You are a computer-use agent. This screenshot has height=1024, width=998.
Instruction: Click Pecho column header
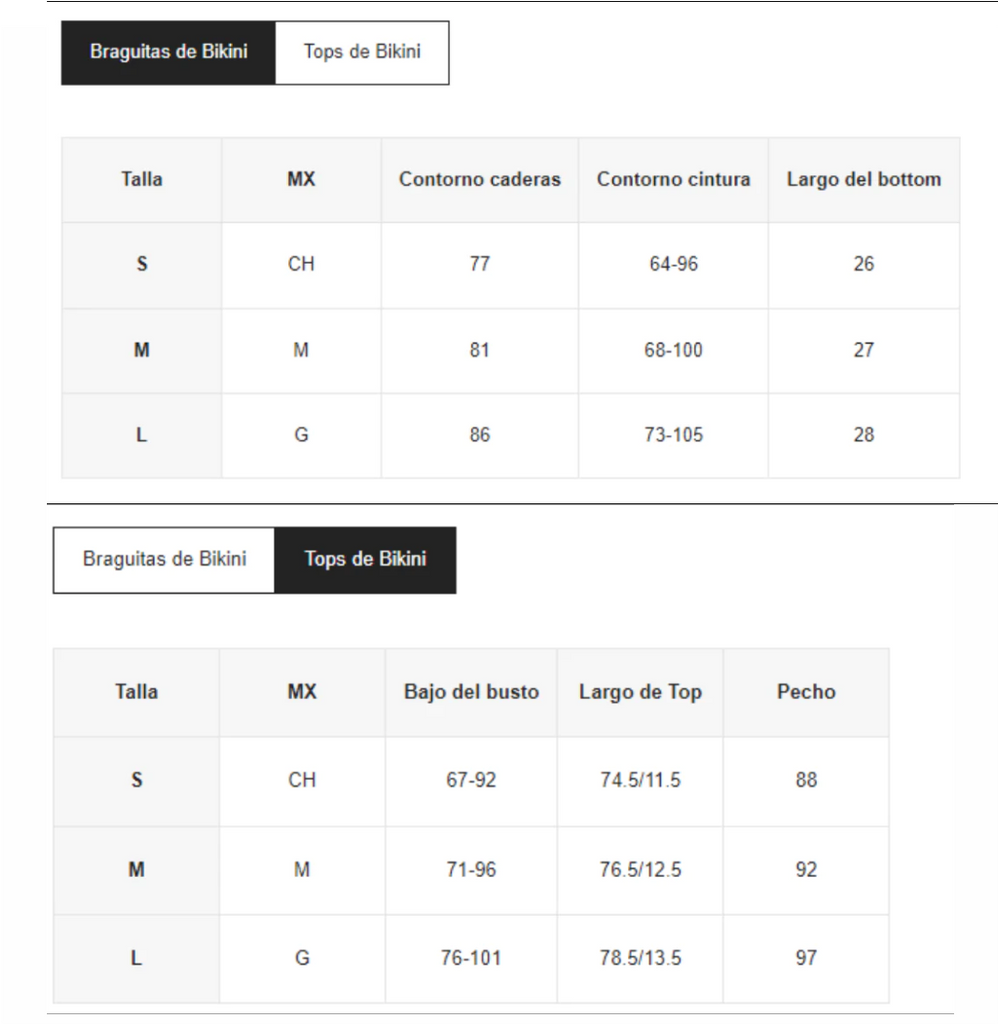[806, 692]
